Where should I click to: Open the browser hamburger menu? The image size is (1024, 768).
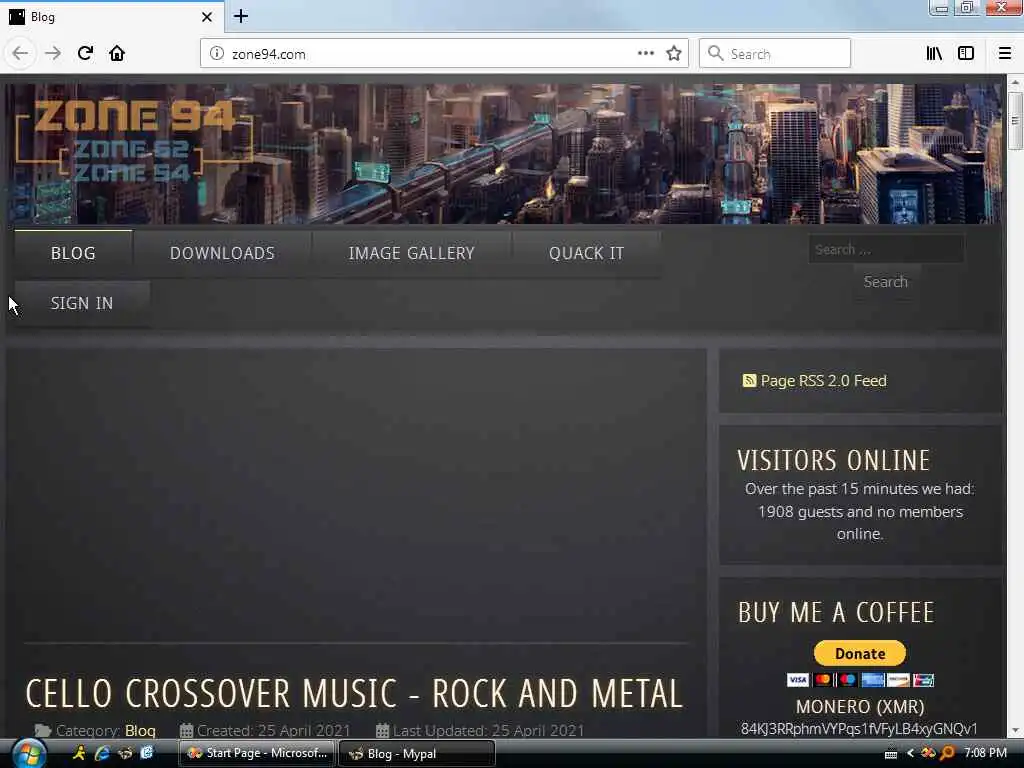1005,54
